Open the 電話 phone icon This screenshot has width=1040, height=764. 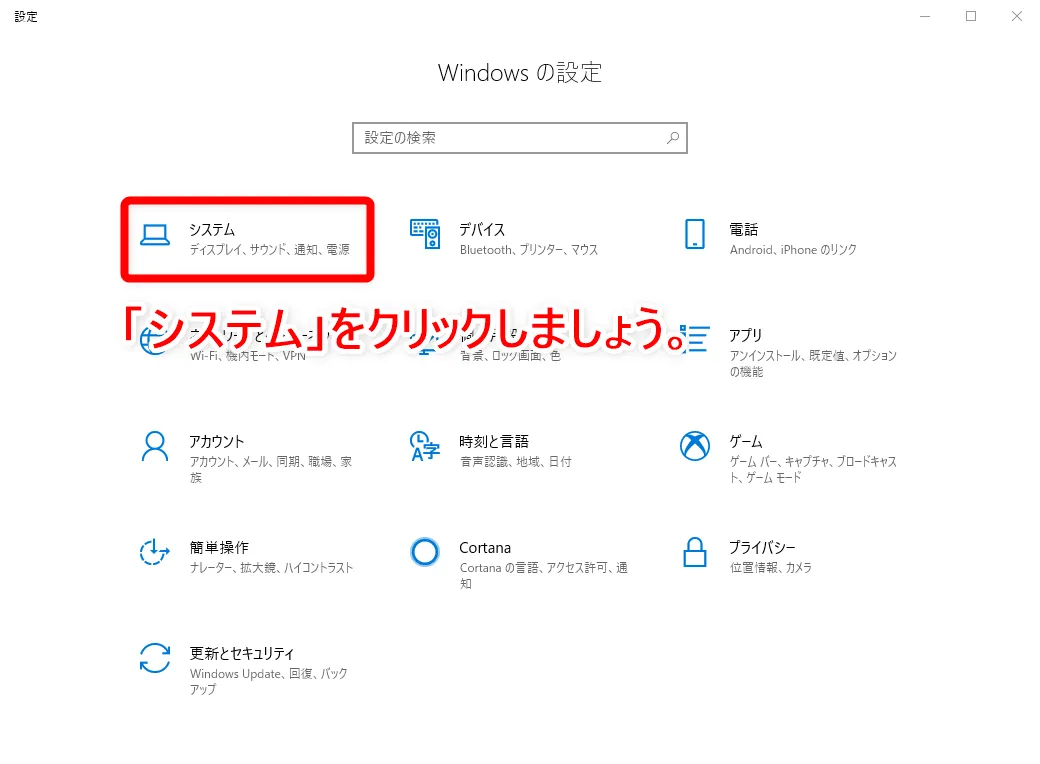point(694,234)
